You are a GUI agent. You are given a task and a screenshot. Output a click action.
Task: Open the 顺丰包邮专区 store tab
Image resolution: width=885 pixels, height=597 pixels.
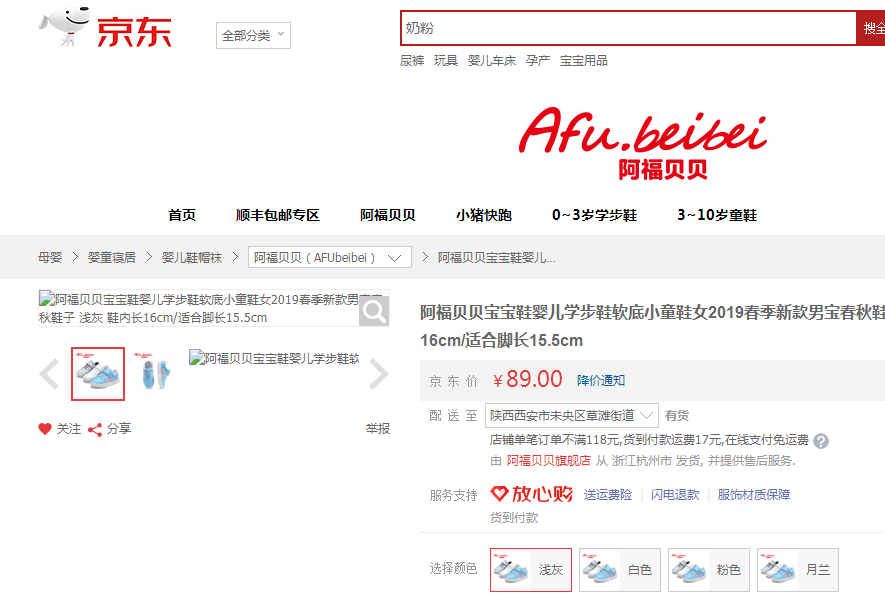(x=278, y=215)
